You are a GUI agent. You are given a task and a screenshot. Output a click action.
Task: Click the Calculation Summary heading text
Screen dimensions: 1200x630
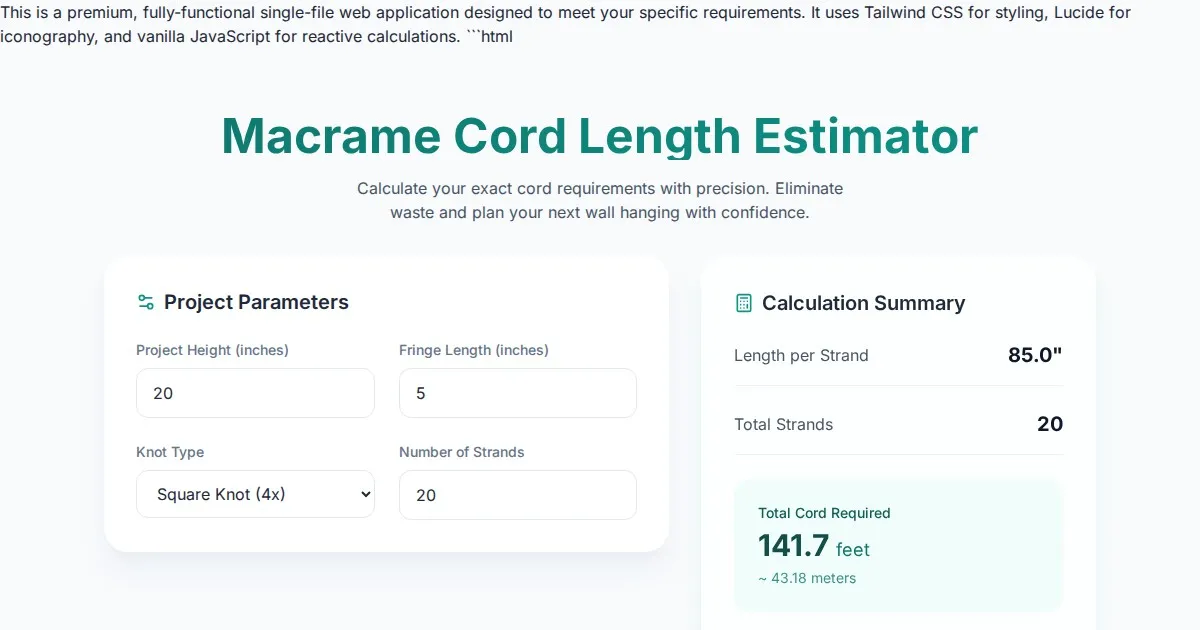863,303
